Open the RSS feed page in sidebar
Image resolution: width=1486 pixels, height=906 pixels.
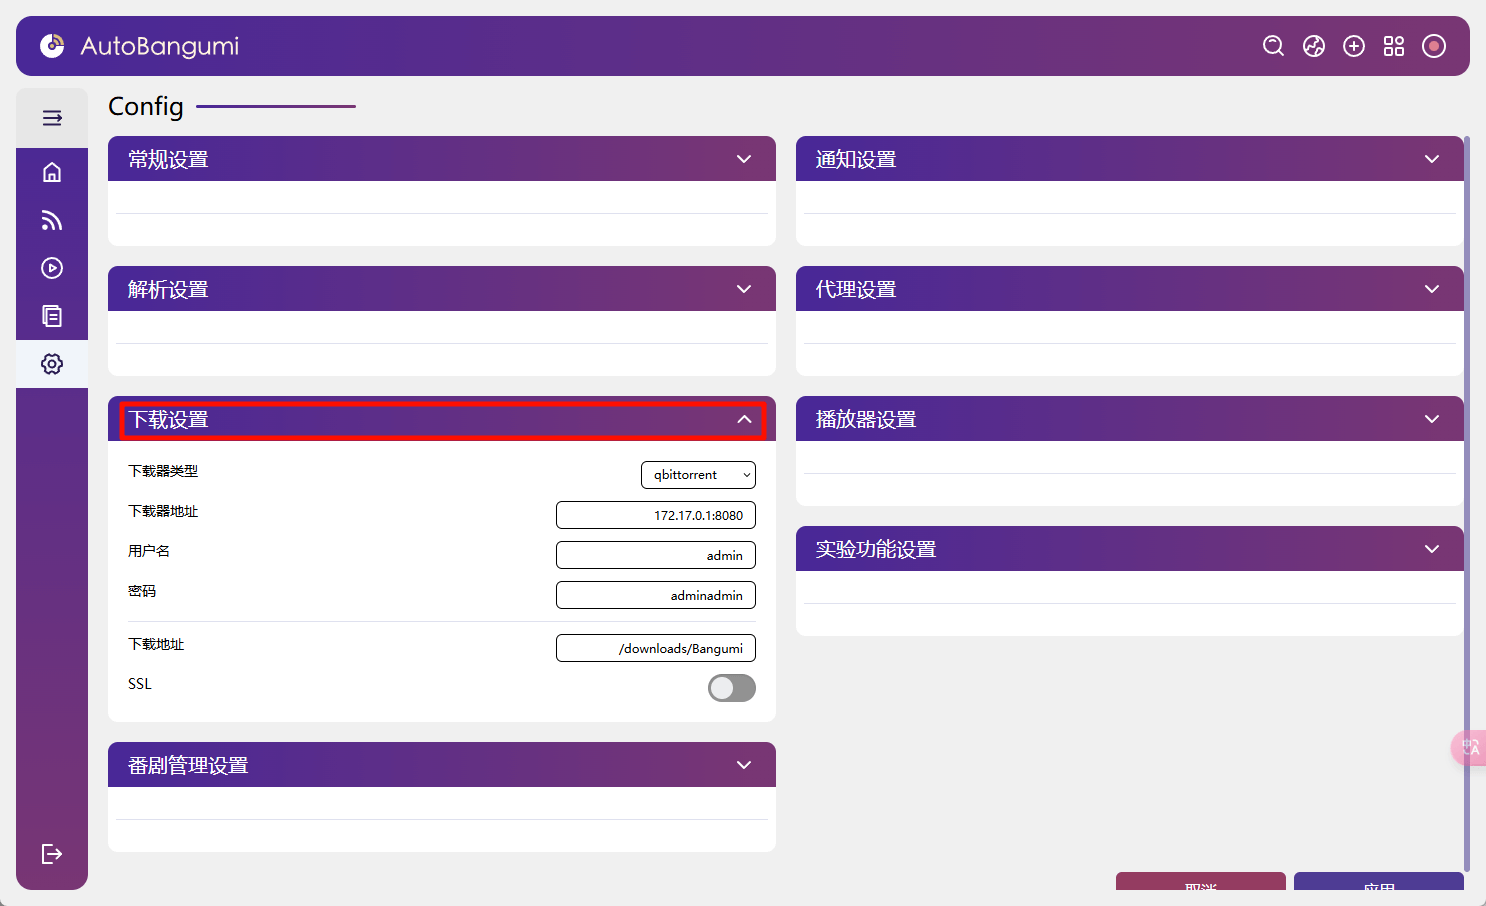52,220
